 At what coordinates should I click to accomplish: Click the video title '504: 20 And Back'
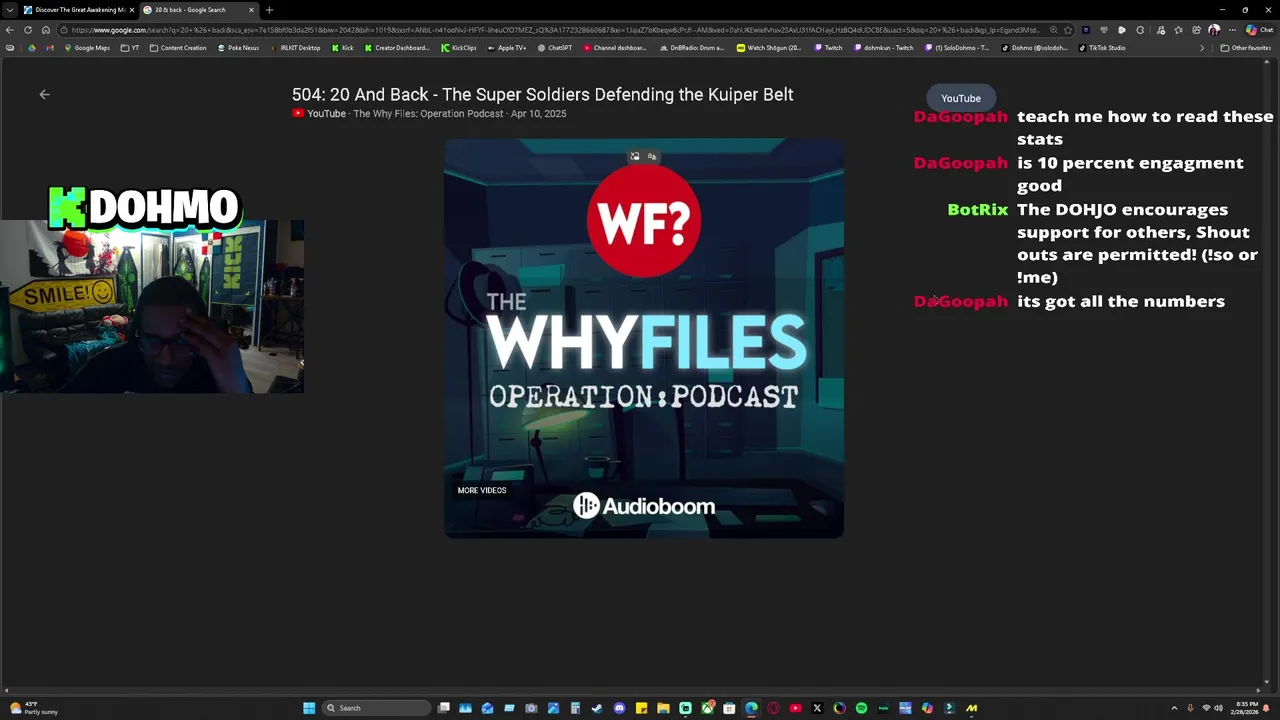(x=542, y=94)
